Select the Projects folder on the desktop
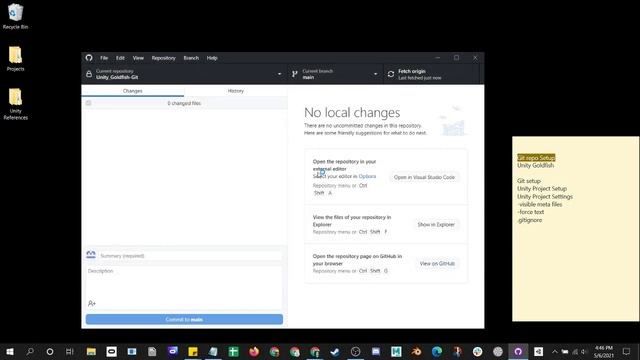Screen dimensions: 640x360 16,58
